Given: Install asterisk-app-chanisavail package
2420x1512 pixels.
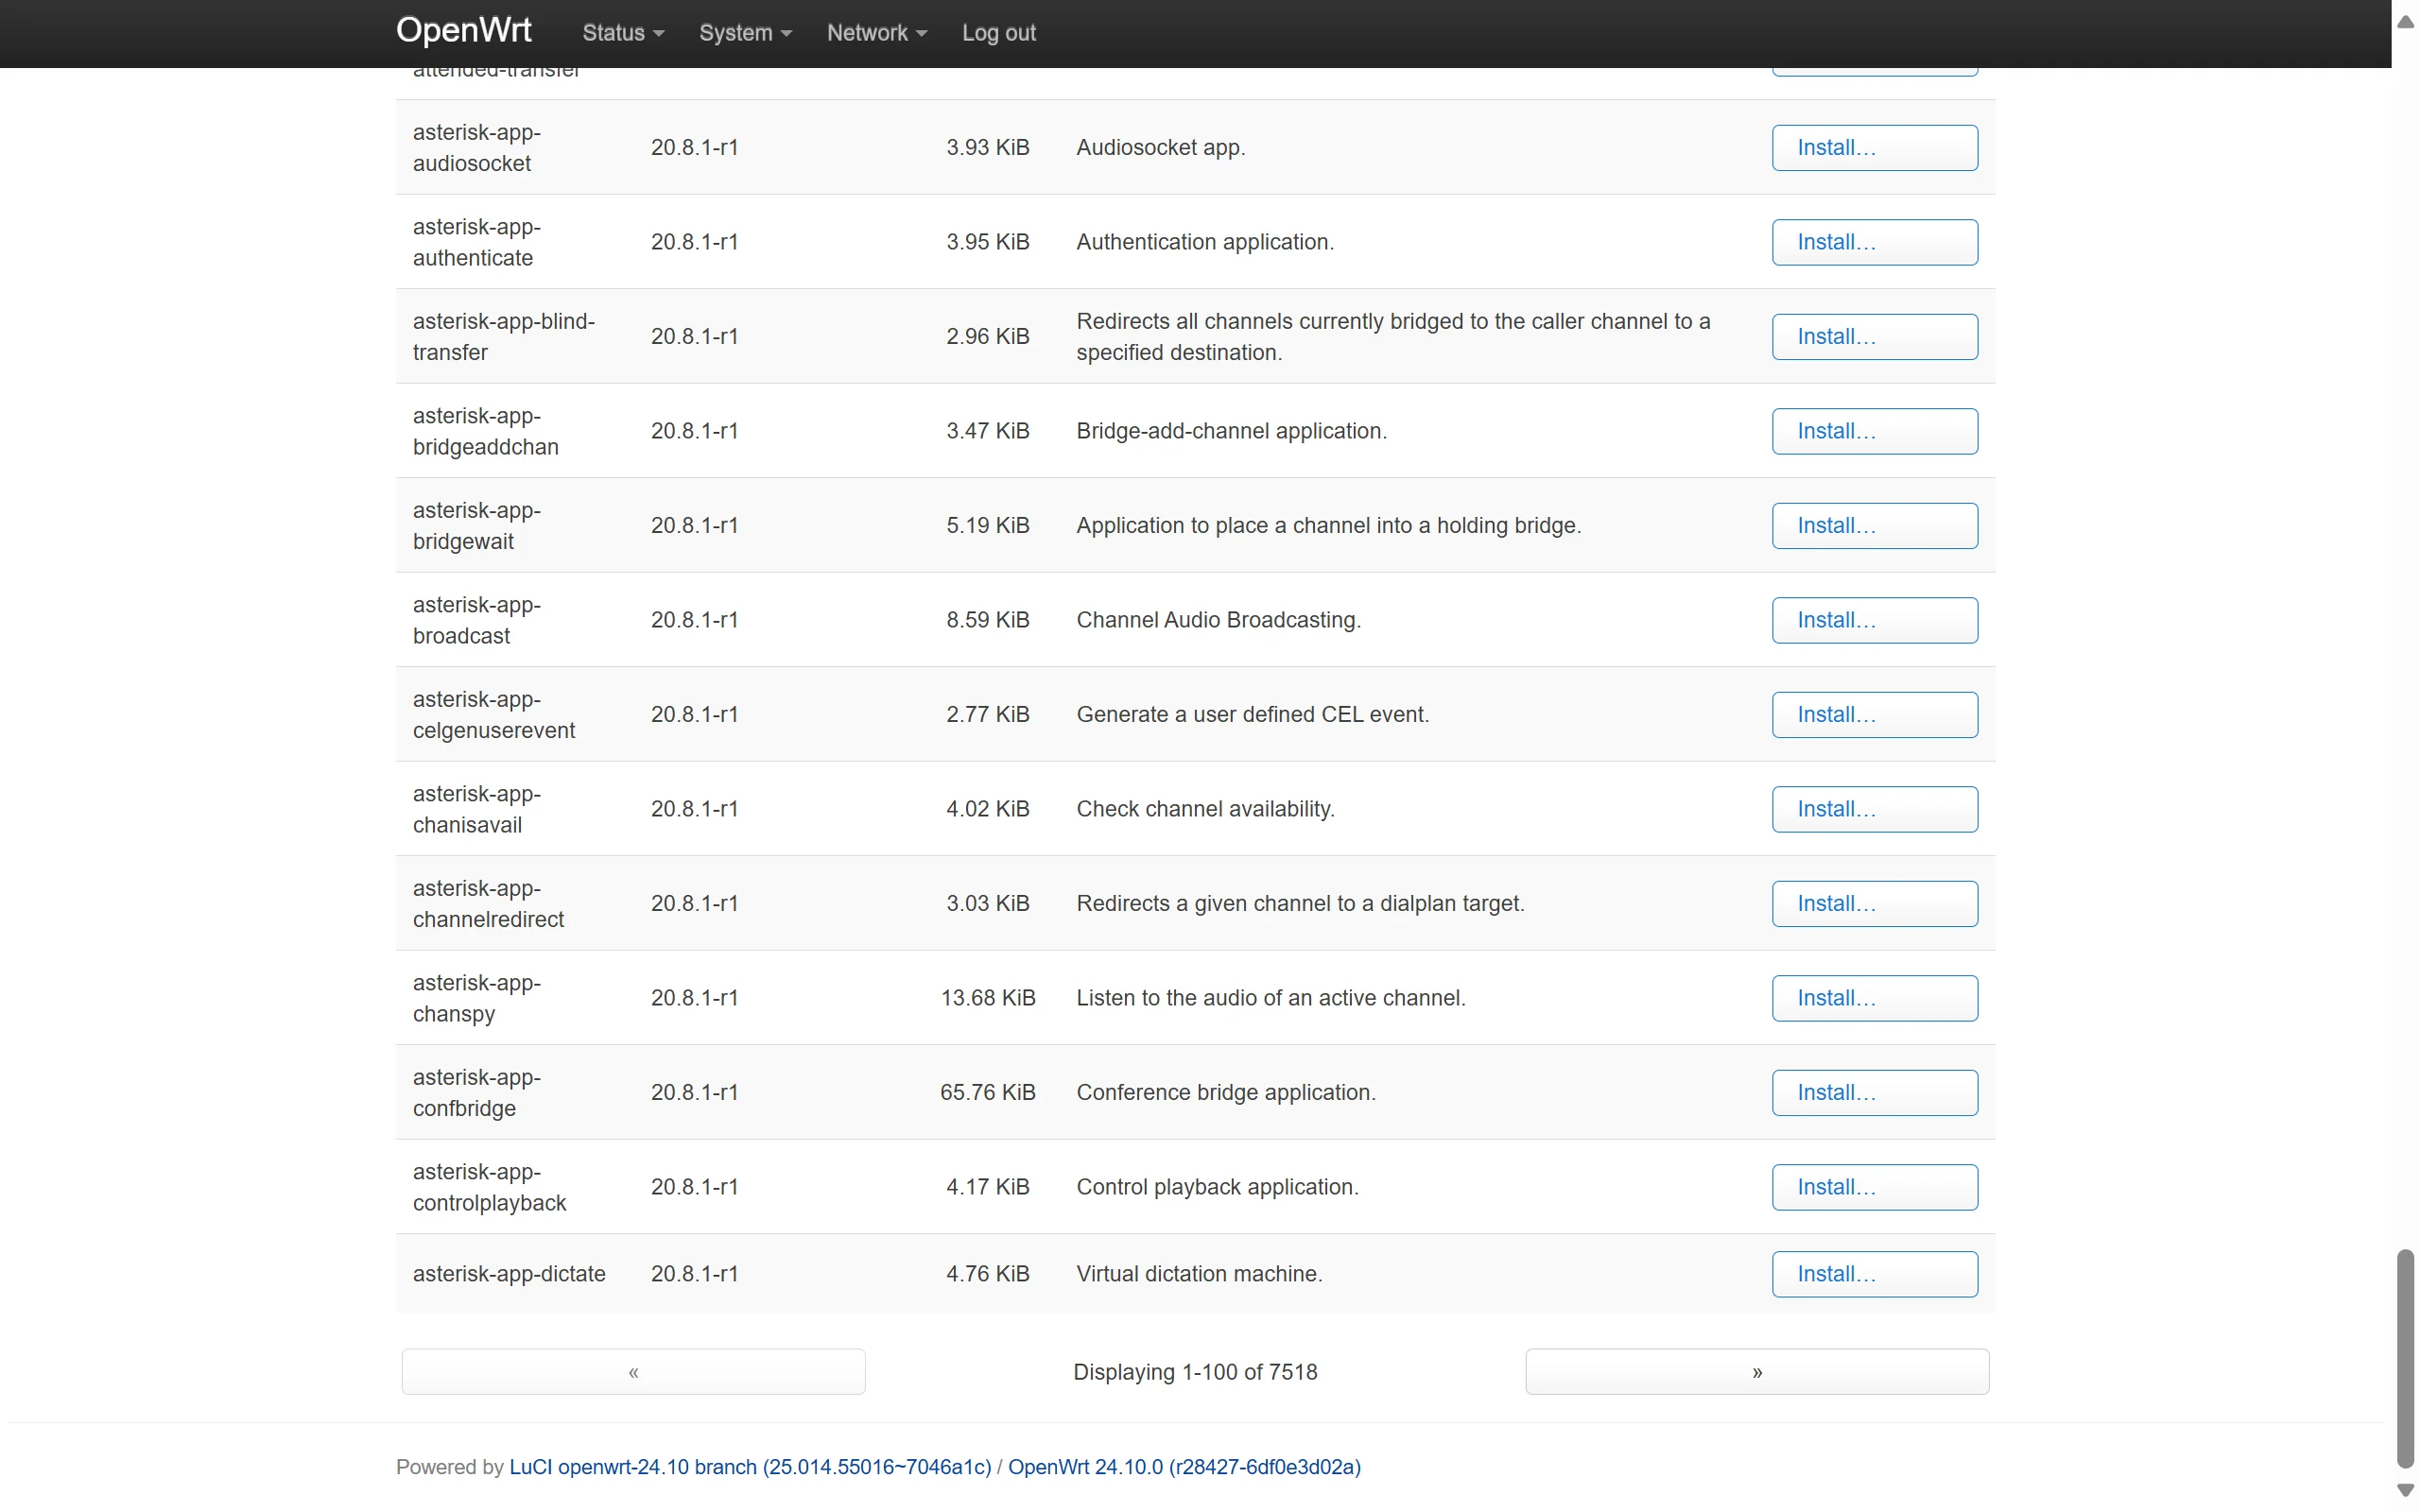Looking at the screenshot, I should click(x=1874, y=809).
